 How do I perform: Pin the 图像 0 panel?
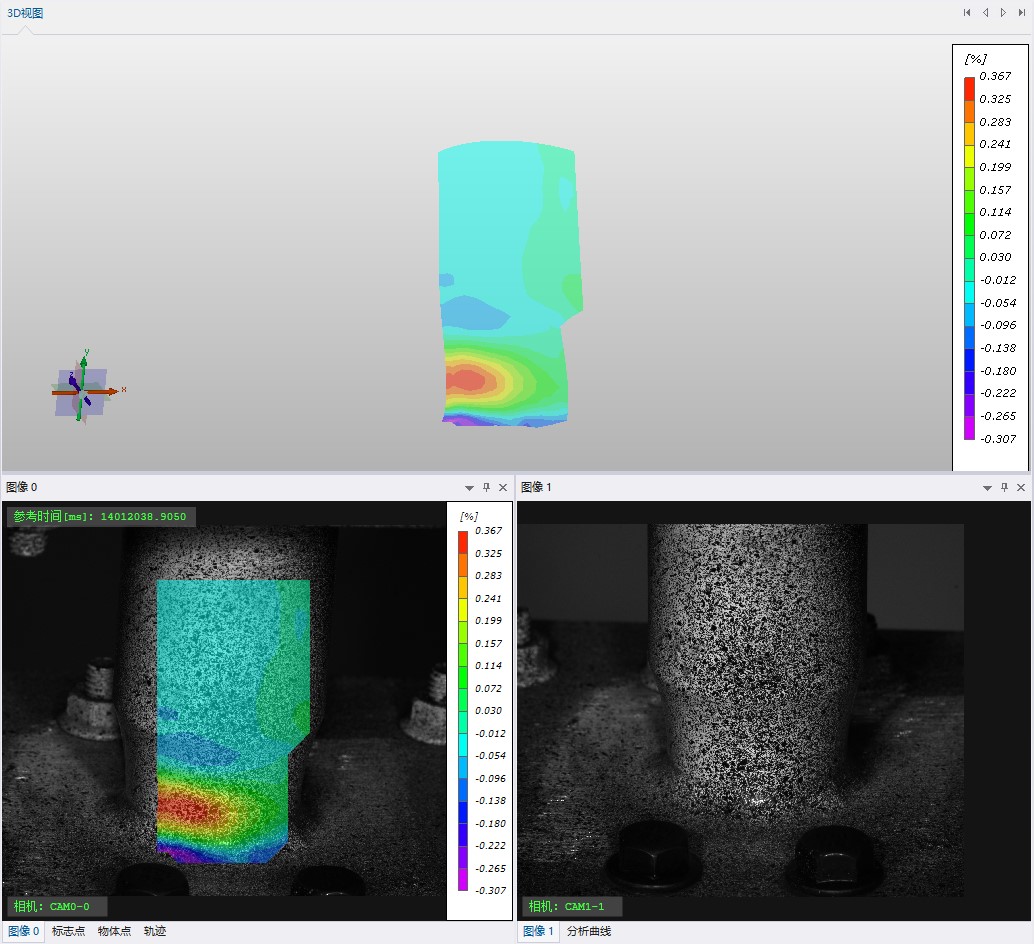point(486,487)
